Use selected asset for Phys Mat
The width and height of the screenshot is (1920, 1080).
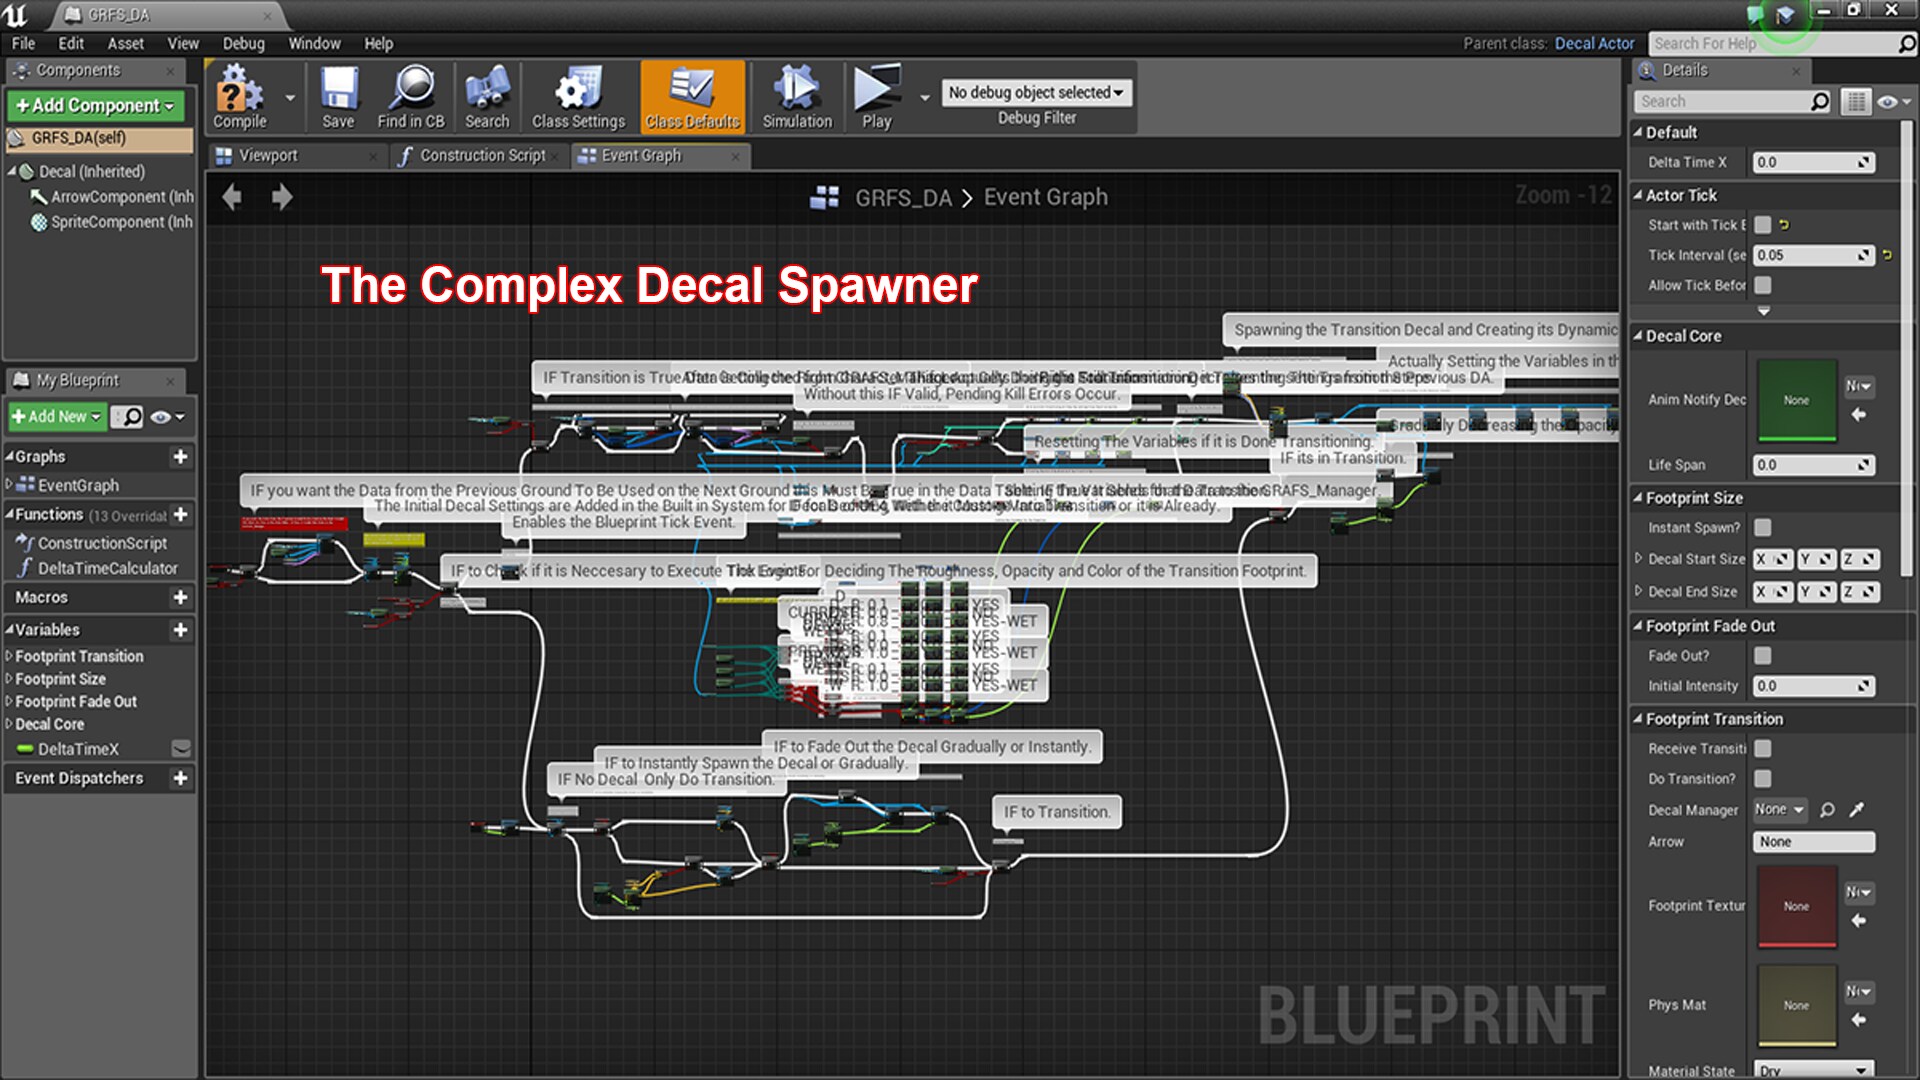pos(1859,1020)
